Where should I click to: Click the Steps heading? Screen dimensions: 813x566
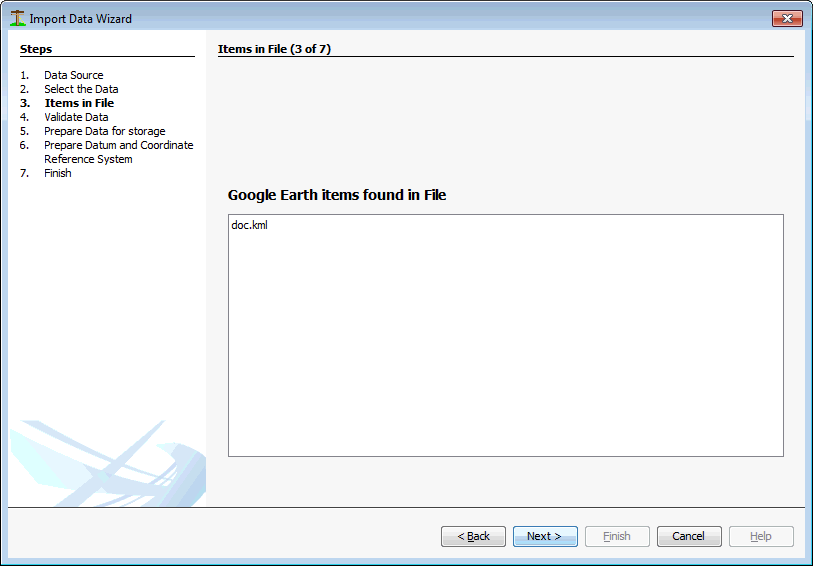tap(36, 49)
